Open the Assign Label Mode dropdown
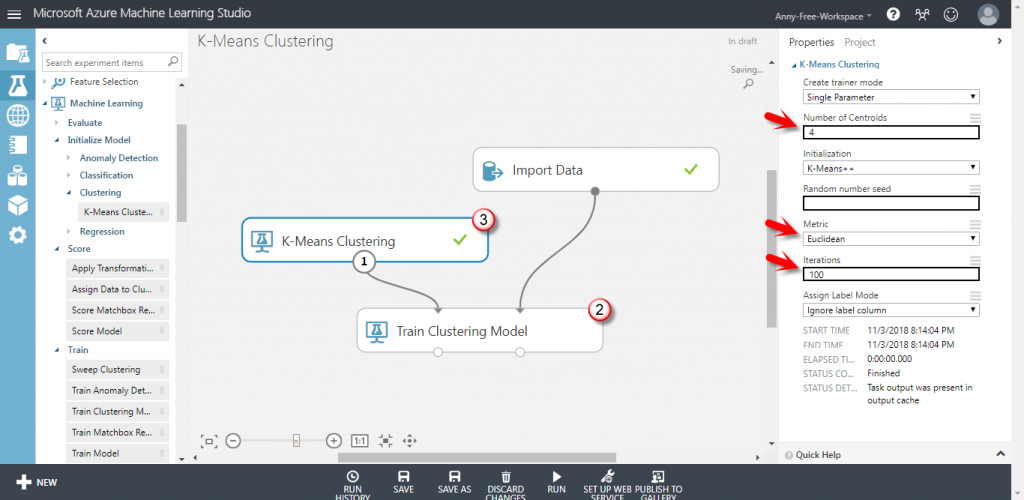The image size is (1024, 500). pos(891,310)
